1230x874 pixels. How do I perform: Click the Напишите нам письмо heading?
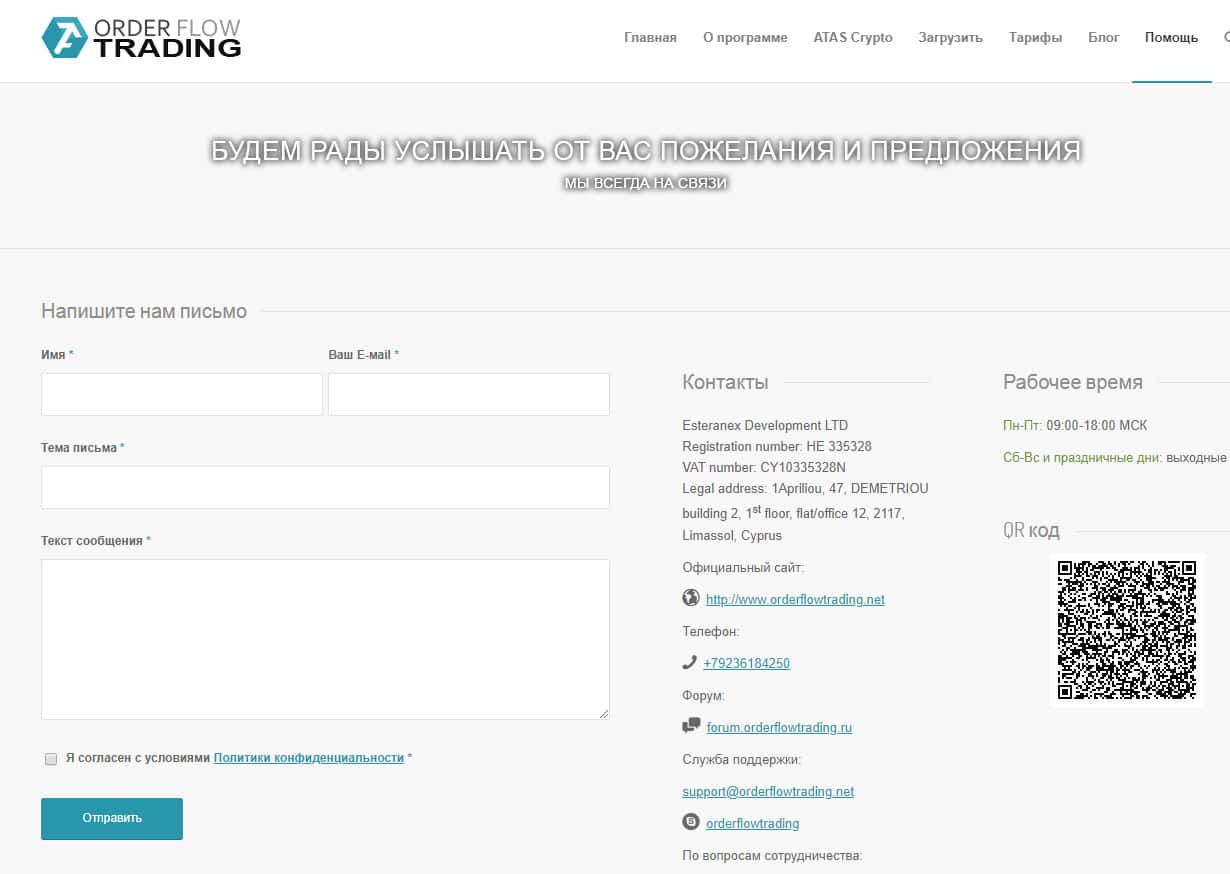tap(144, 312)
